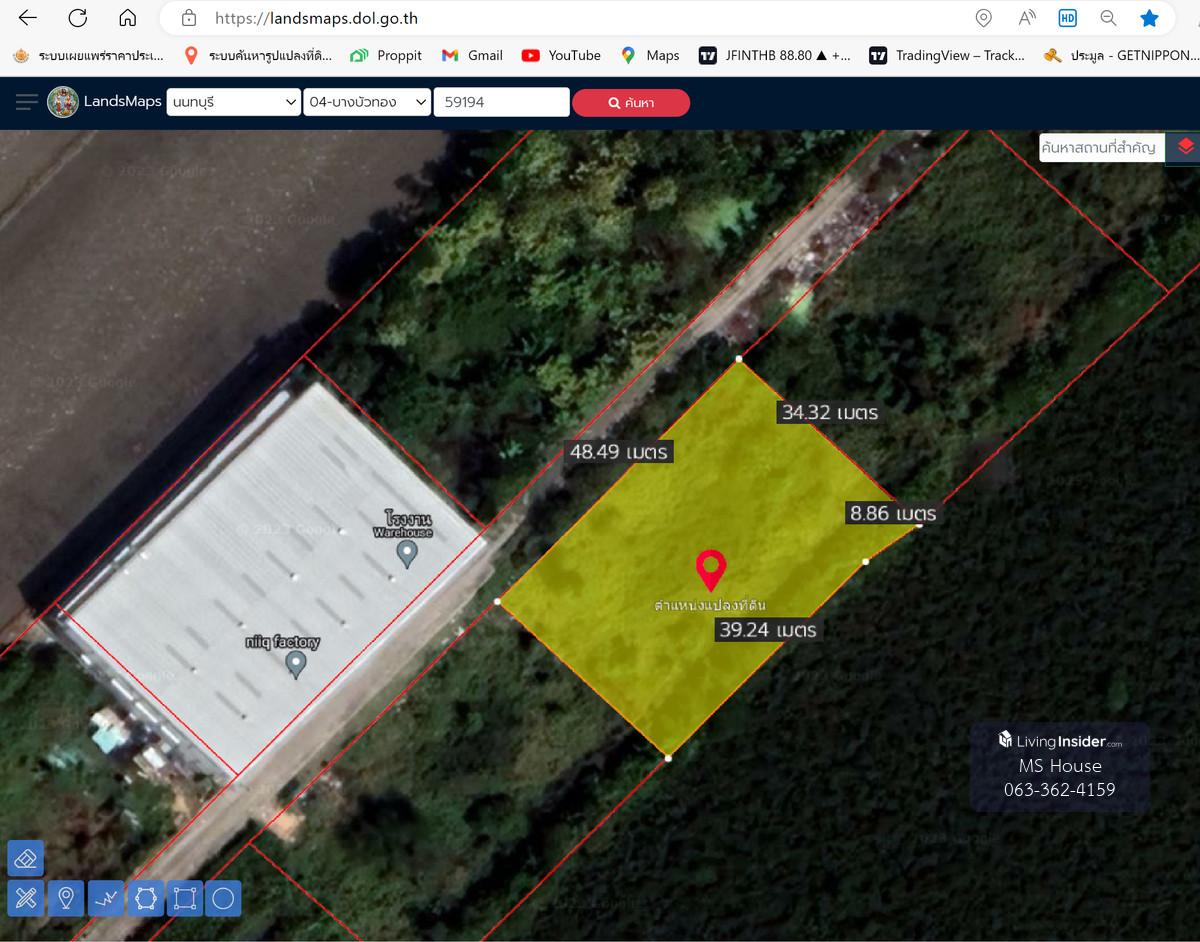Image resolution: width=1200 pixels, height=942 pixels.
Task: Expand the 04-บางบัวทอง district dropdown
Action: 367,102
